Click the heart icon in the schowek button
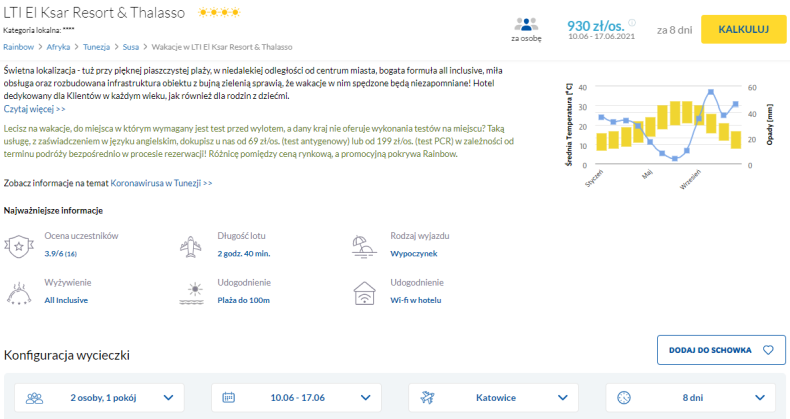The image size is (790, 419). [x=768, y=350]
